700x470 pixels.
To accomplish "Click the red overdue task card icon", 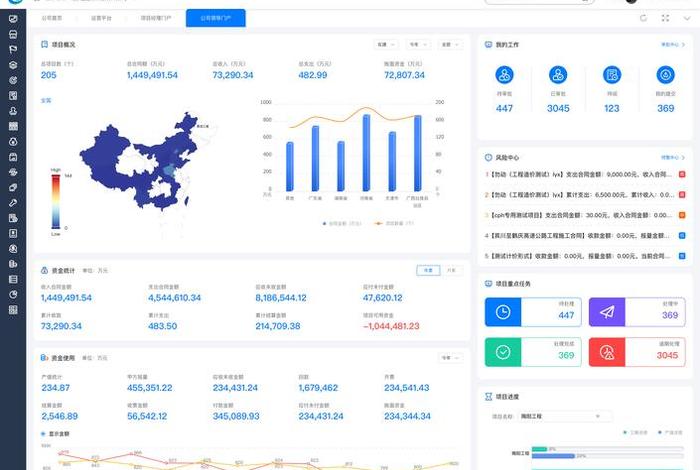I will tap(607, 352).
